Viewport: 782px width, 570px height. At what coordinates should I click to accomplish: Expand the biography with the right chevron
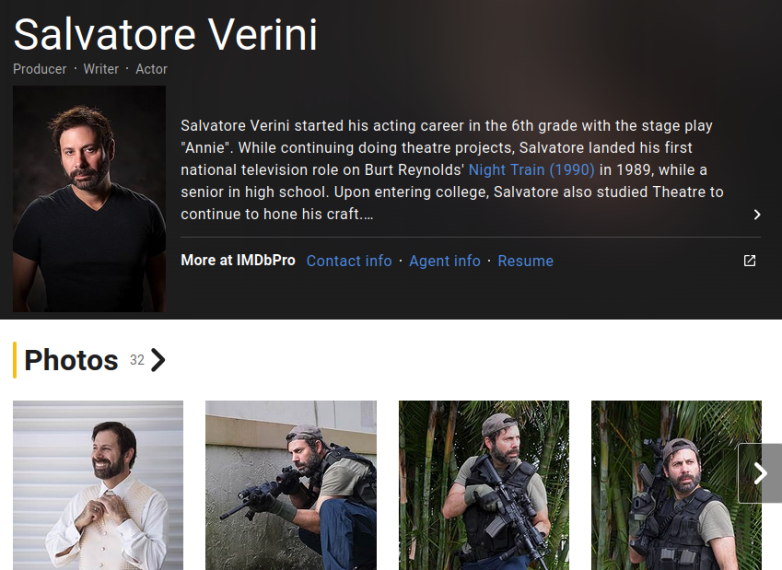click(x=757, y=214)
